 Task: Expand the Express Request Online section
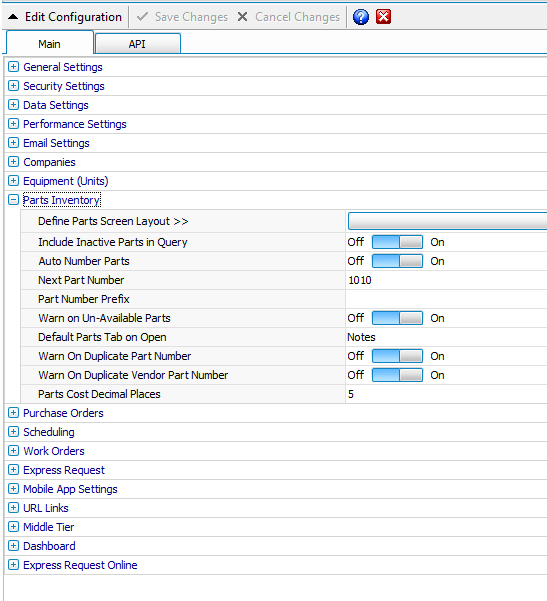(13, 565)
